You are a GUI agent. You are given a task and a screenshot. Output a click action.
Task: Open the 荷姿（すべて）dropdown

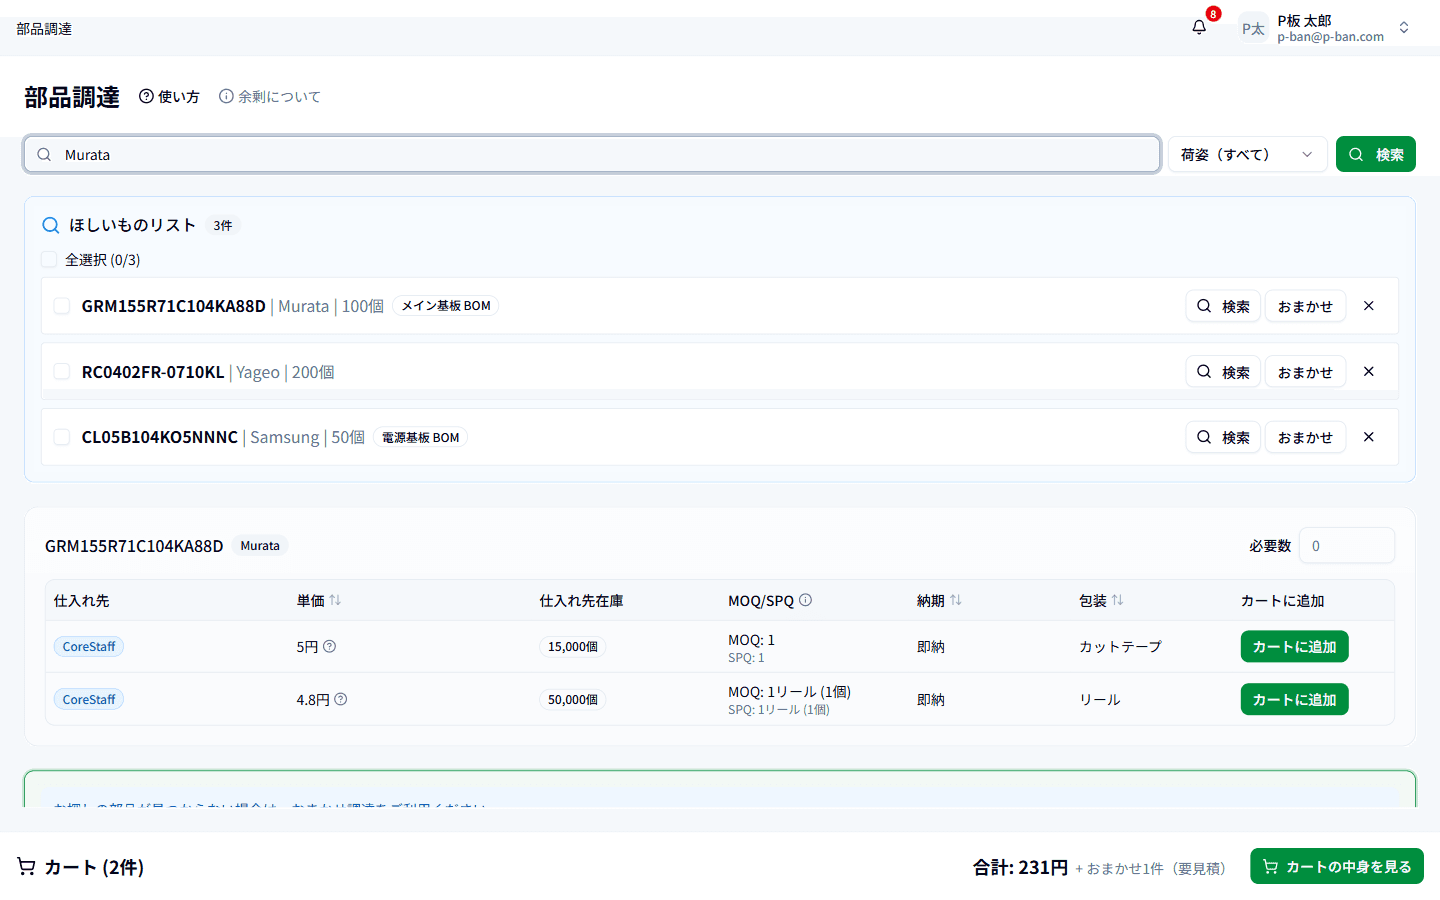coord(1247,154)
